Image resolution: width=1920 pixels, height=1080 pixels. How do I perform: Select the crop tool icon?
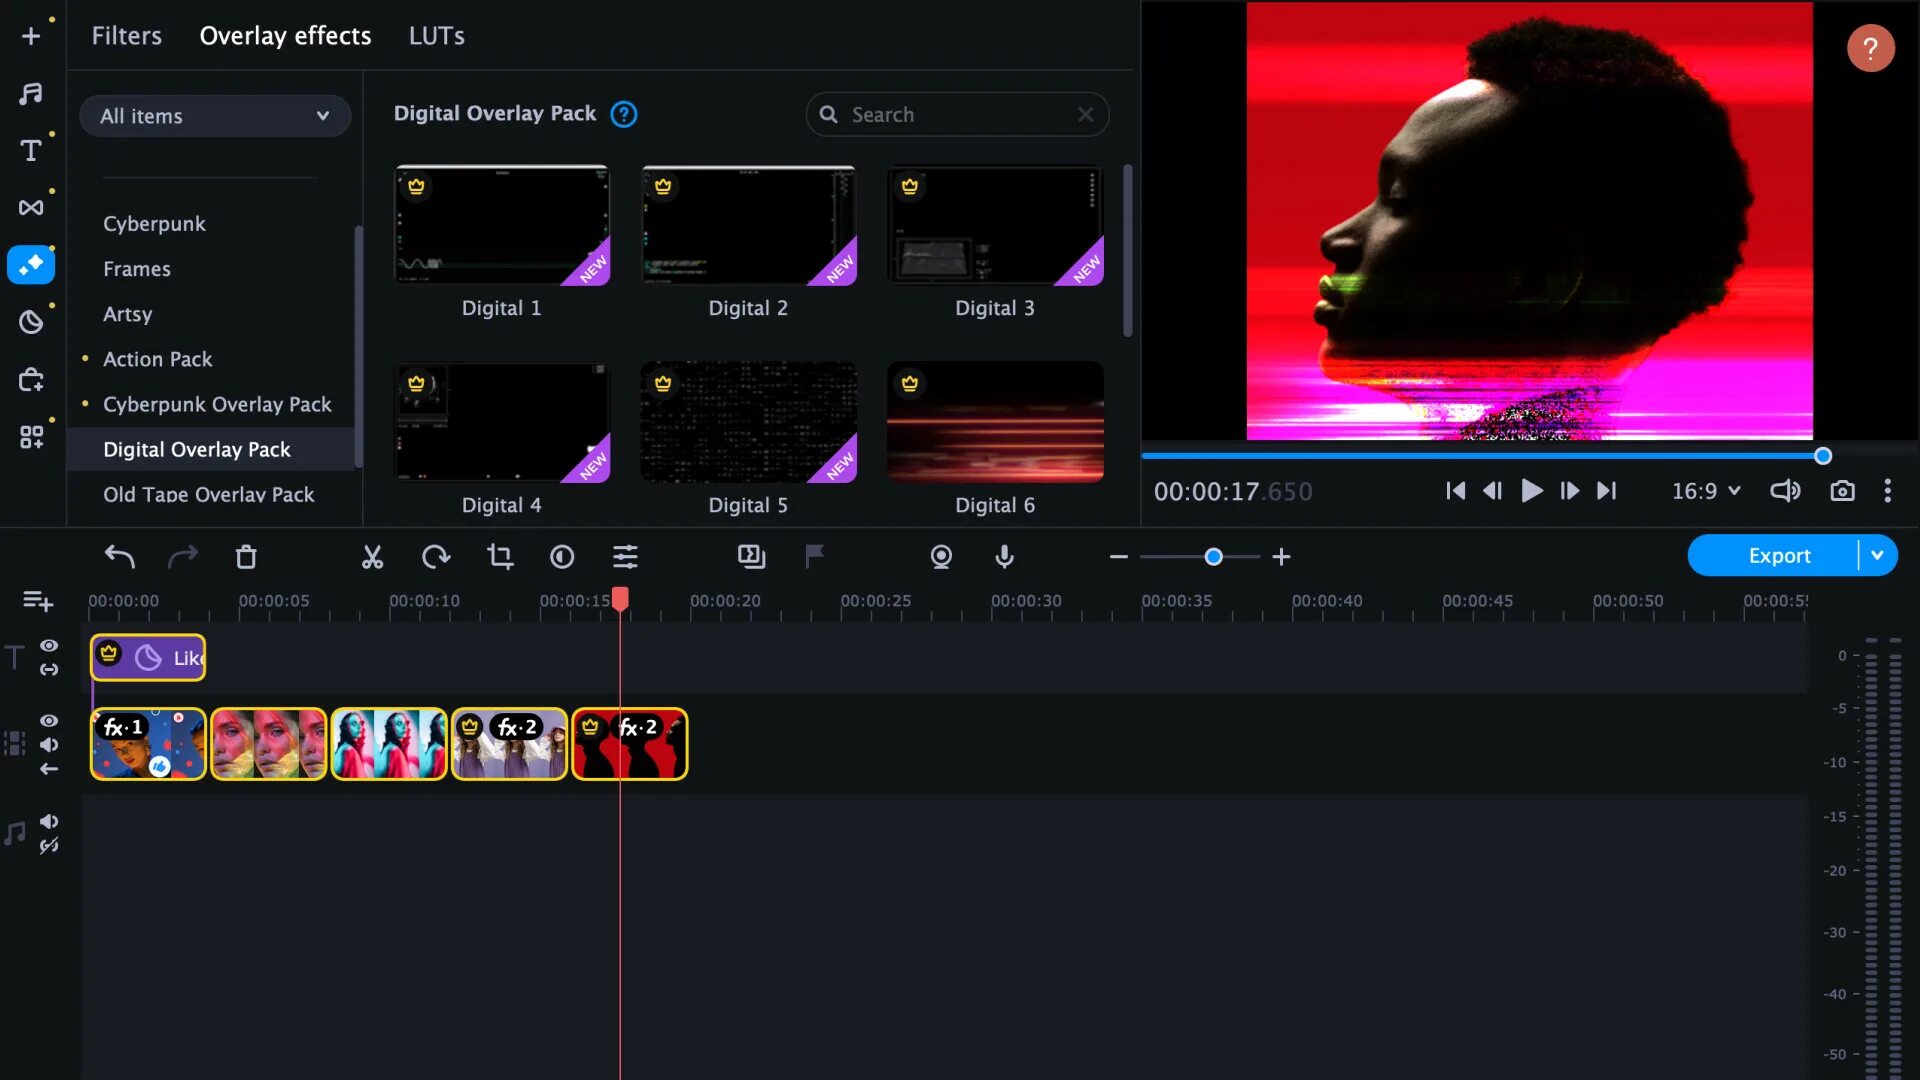coord(498,556)
